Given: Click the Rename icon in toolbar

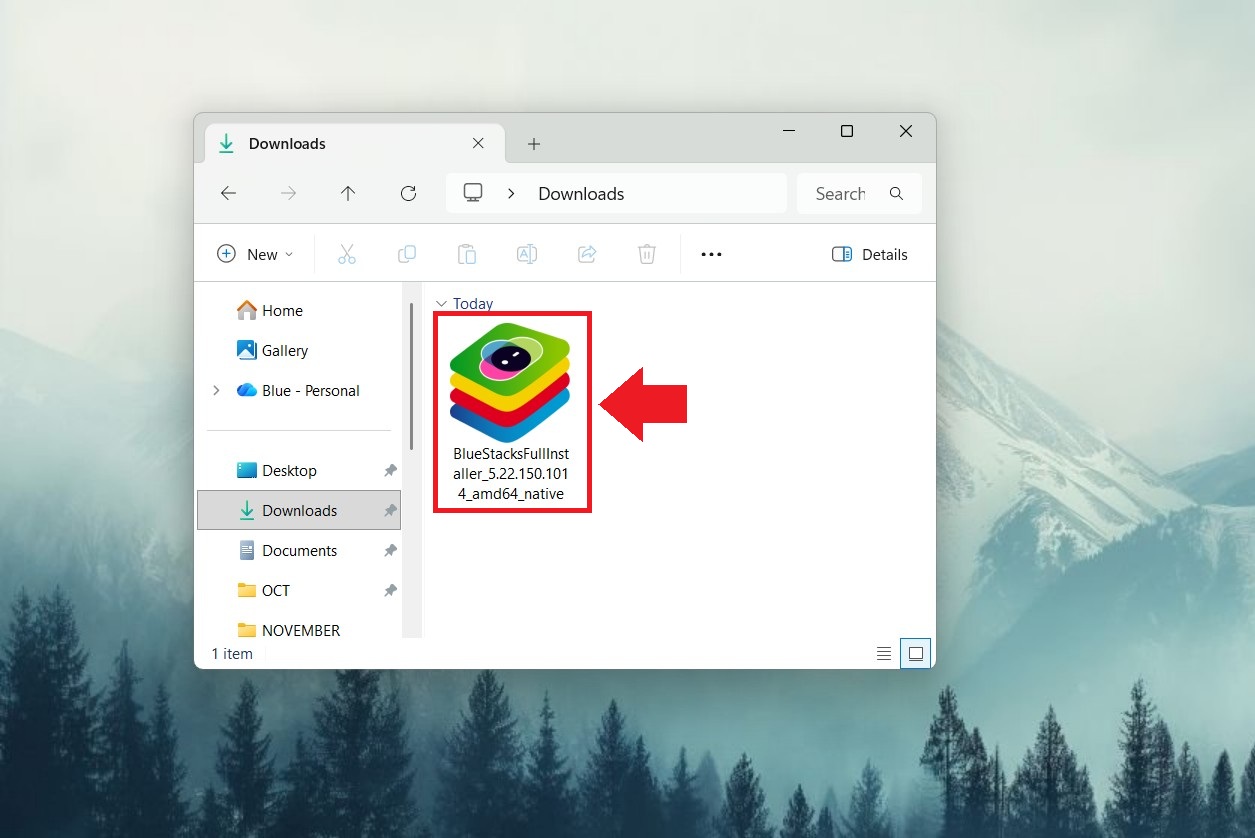Looking at the screenshot, I should pos(527,254).
